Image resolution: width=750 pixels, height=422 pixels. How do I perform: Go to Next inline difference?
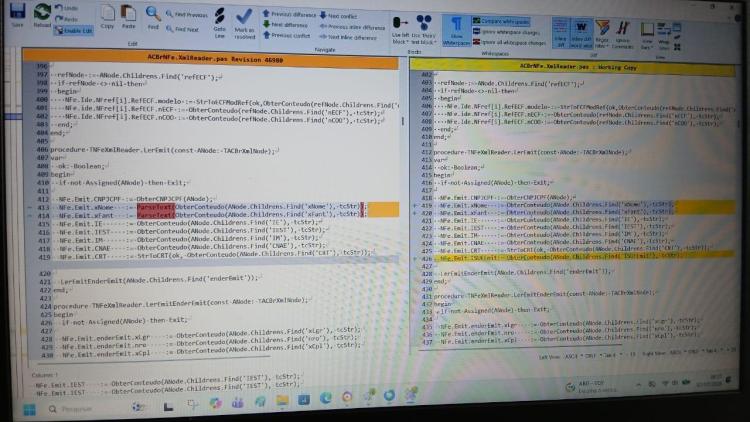point(348,37)
